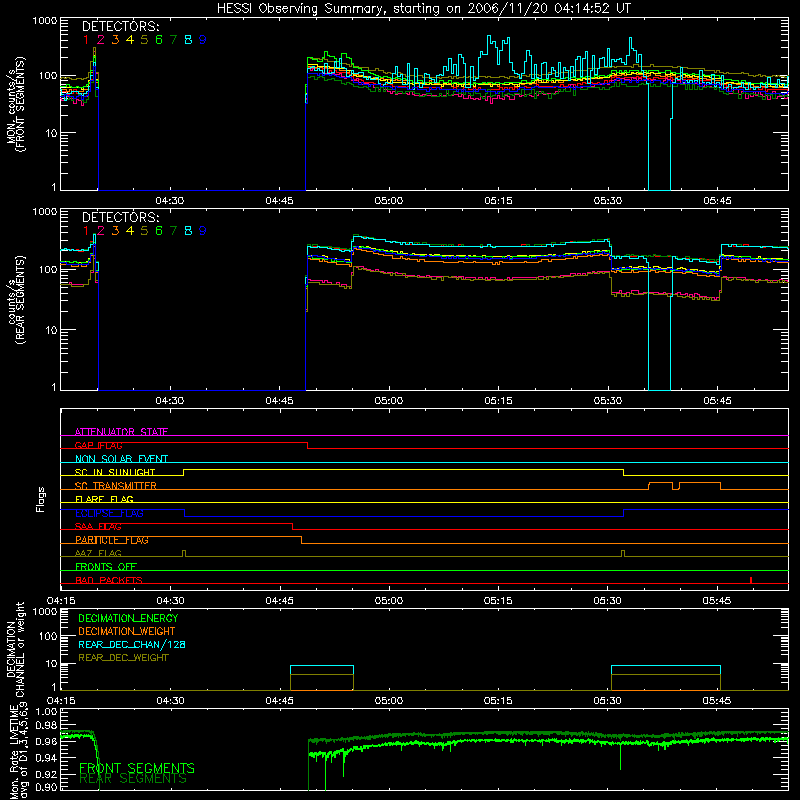Viewport: 800px width, 800px height.
Task: Select the ATTENUATOR_STATE flag label
Action: 121,432
